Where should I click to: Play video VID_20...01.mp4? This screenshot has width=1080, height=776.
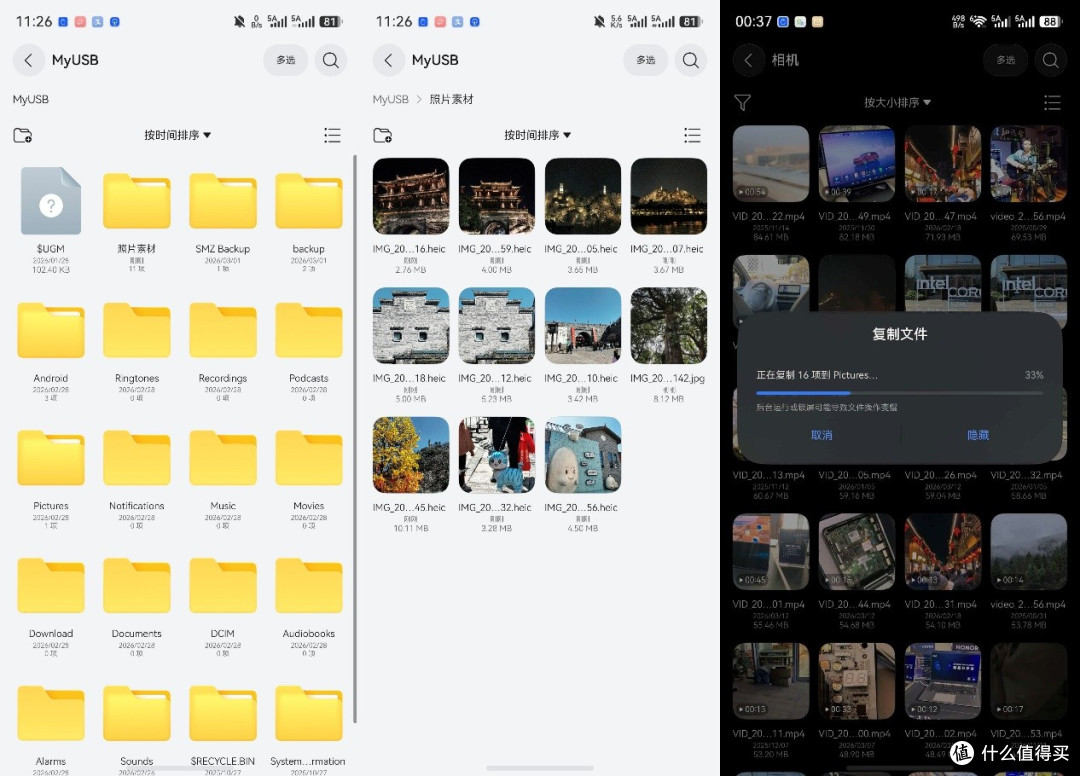tap(771, 552)
